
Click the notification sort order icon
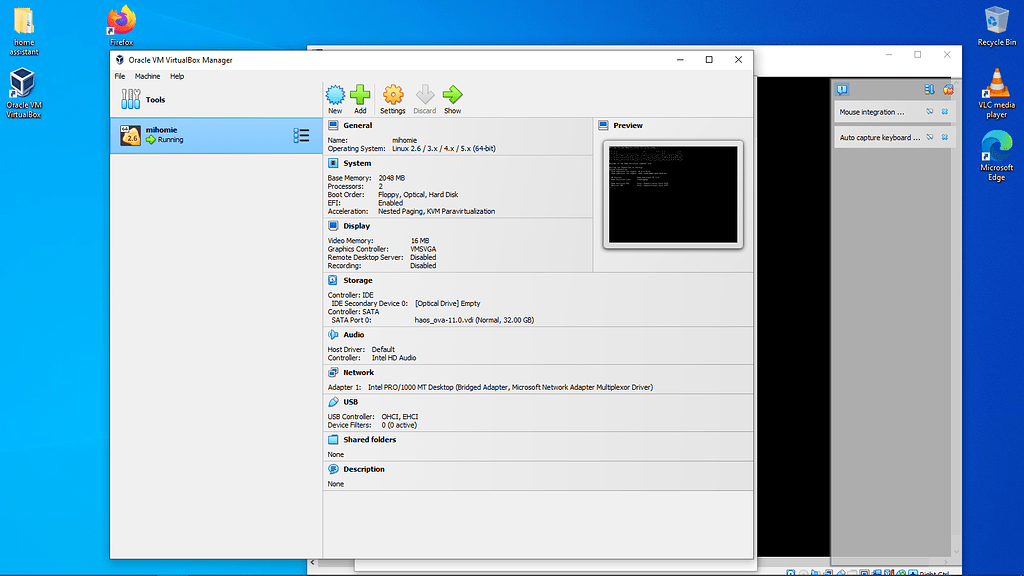coord(929,90)
